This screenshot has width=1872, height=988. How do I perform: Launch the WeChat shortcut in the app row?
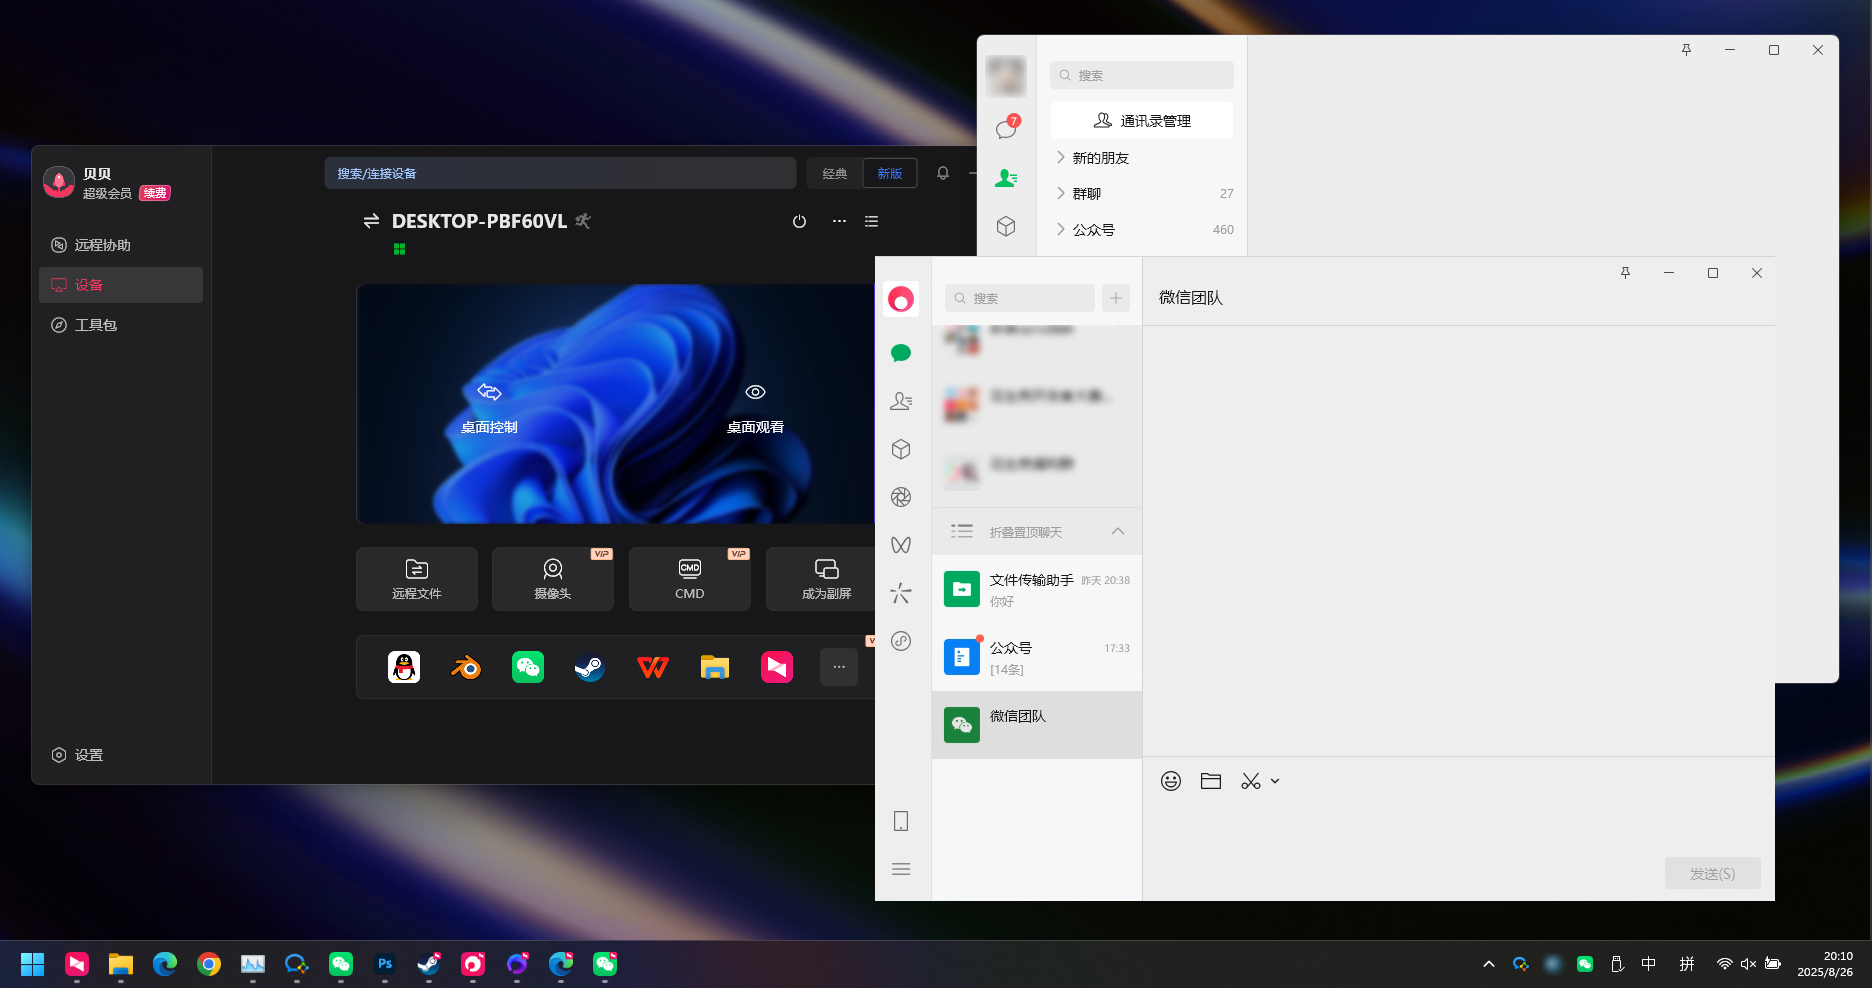[528, 667]
